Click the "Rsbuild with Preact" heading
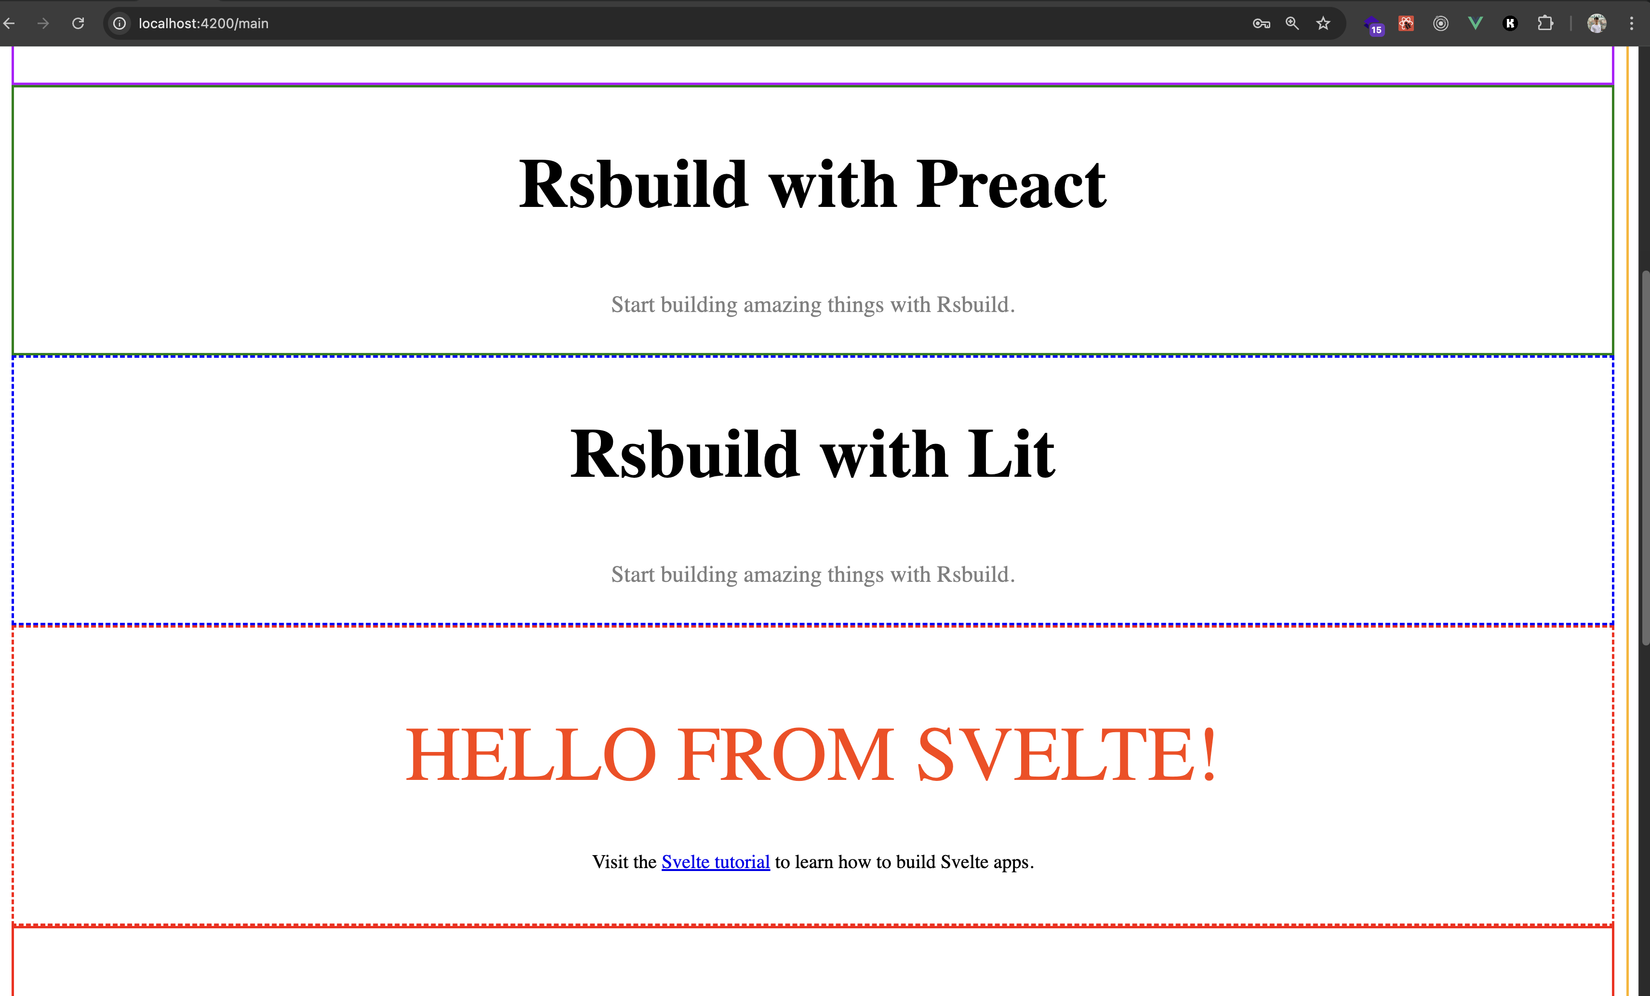The image size is (1650, 996). click(813, 185)
